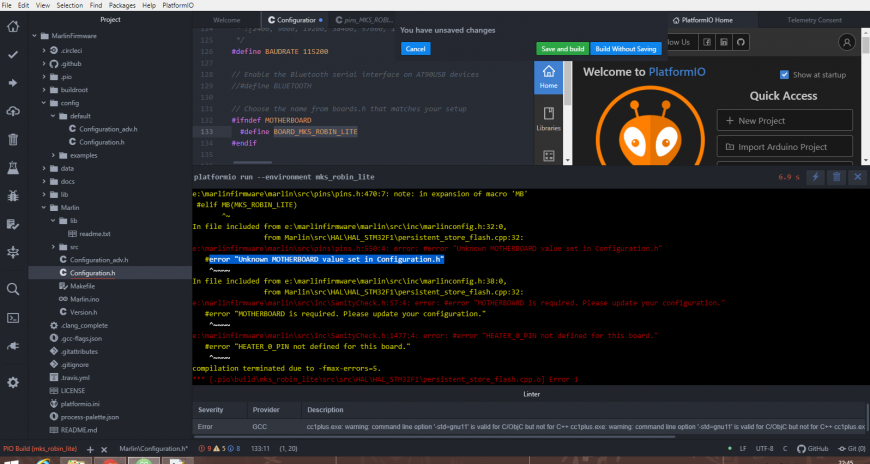Collapse the default folder
870x464 pixels.
coord(53,116)
